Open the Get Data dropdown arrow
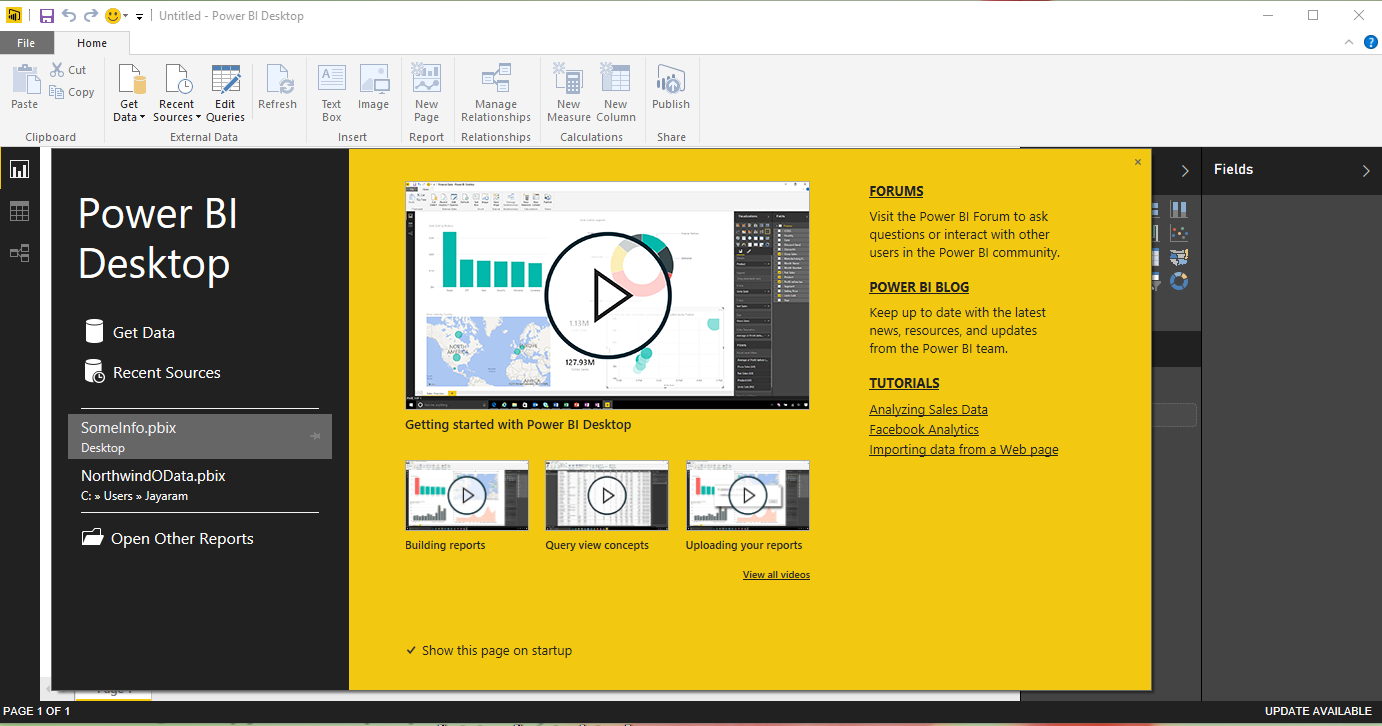The height and width of the screenshot is (726, 1382). click(140, 116)
